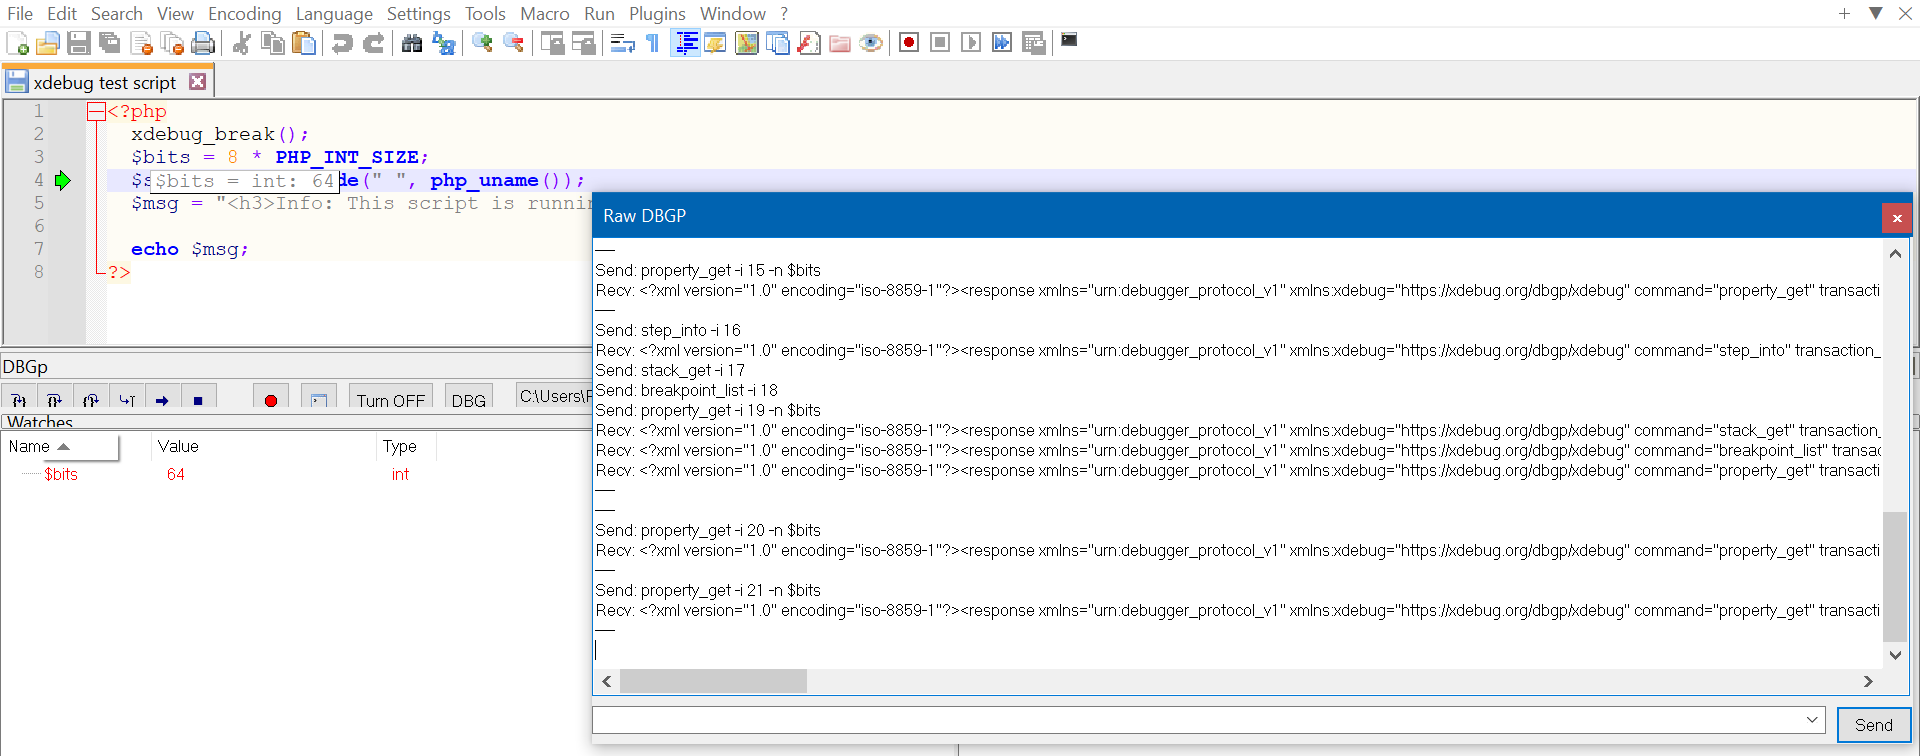Viewport: 1920px width, 756px height.
Task: Zoom out using magnifier minus icon
Action: click(x=513, y=43)
